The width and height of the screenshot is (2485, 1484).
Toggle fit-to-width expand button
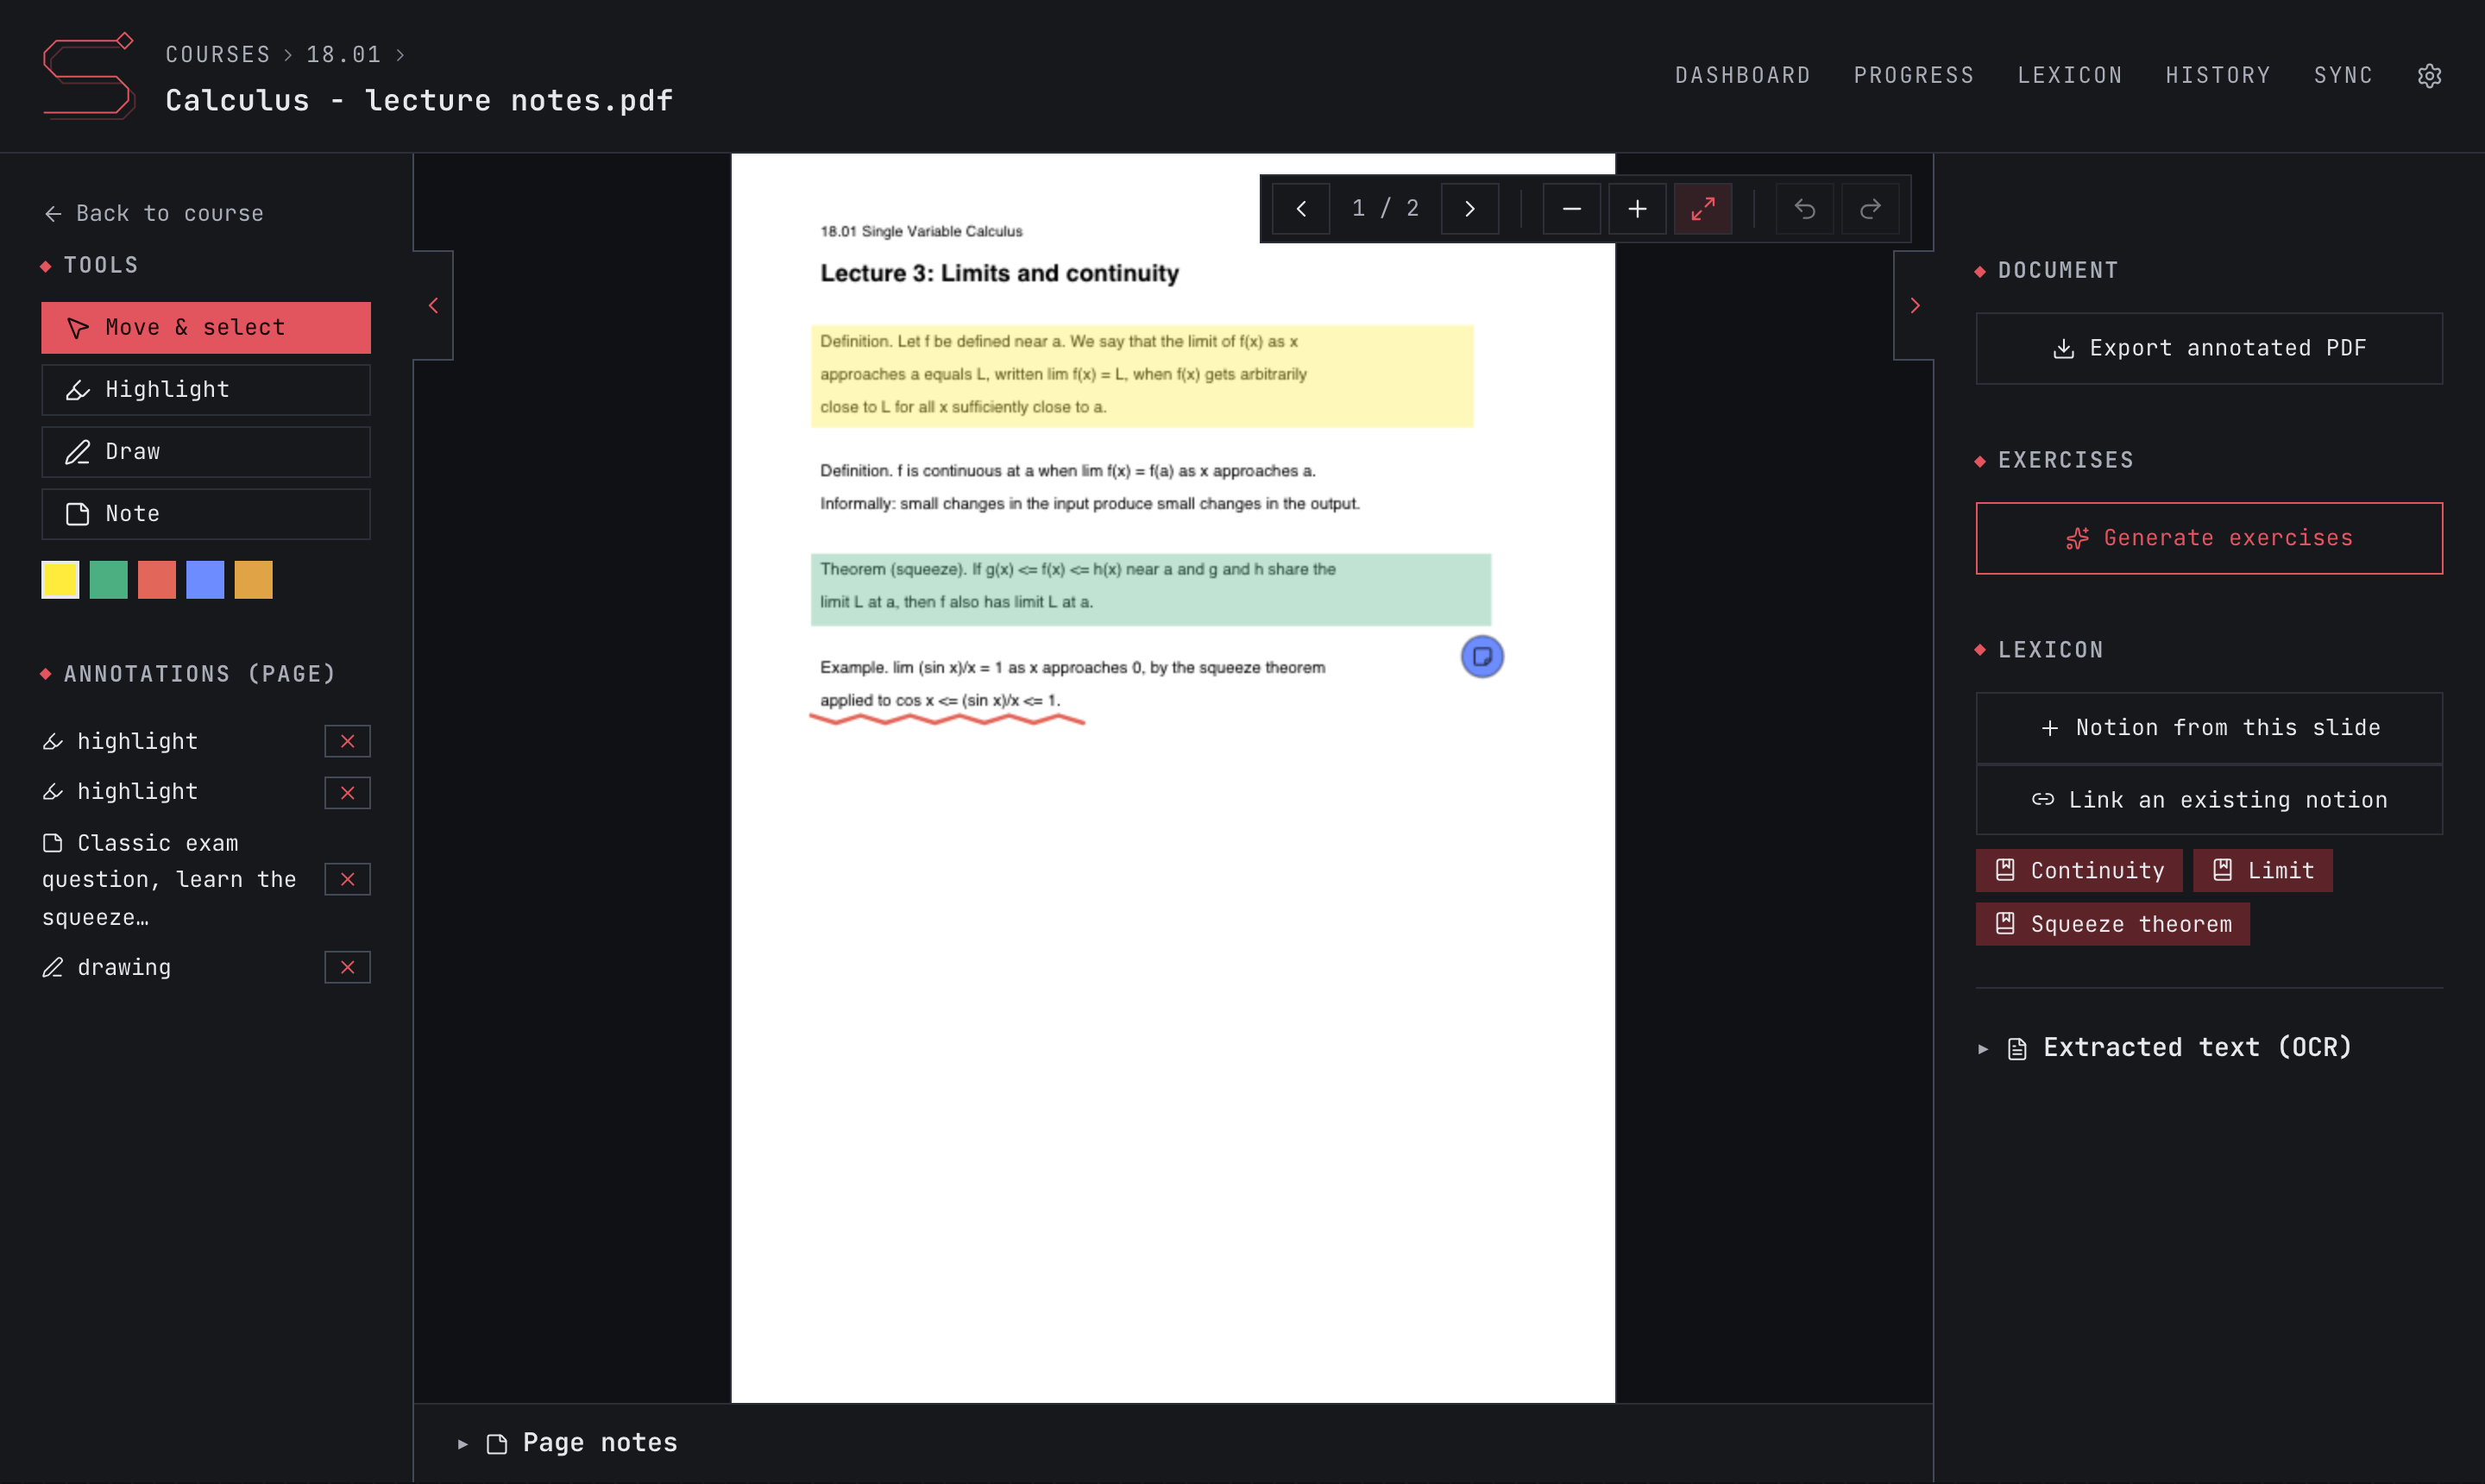1702,208
